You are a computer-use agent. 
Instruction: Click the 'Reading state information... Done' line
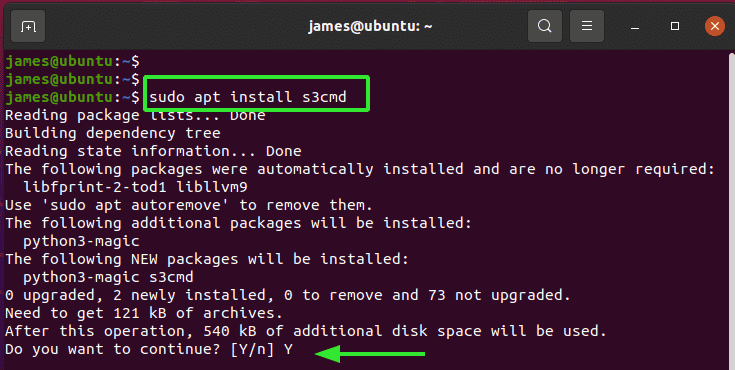153,151
